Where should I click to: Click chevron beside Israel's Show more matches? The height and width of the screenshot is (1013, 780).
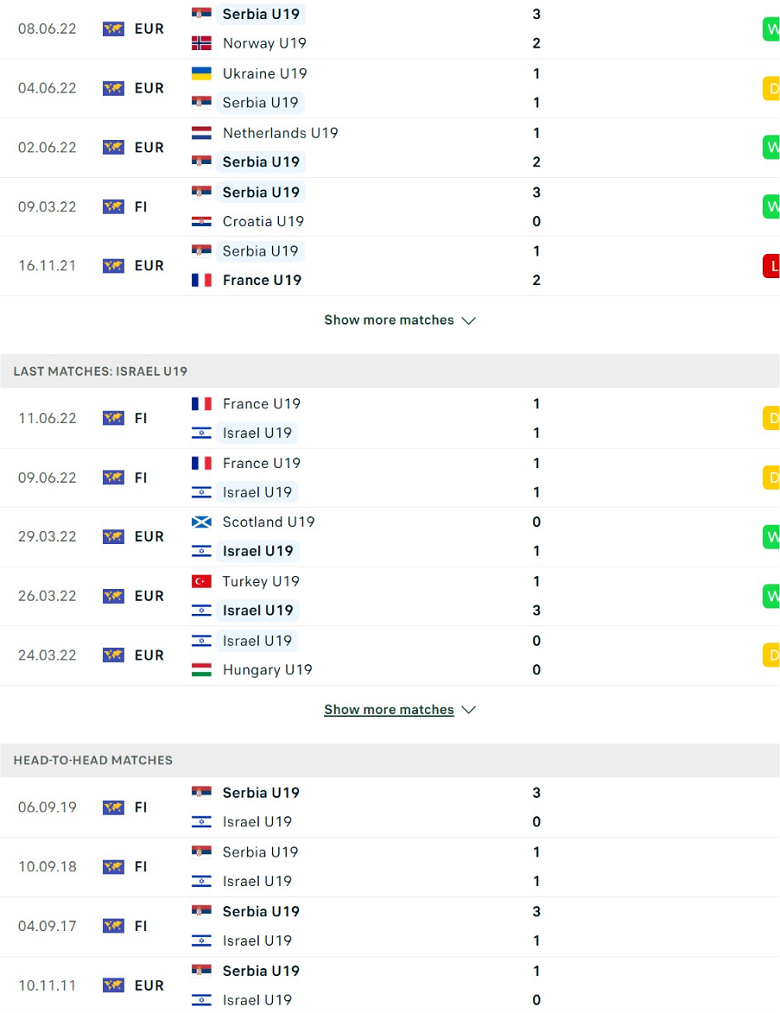(469, 710)
